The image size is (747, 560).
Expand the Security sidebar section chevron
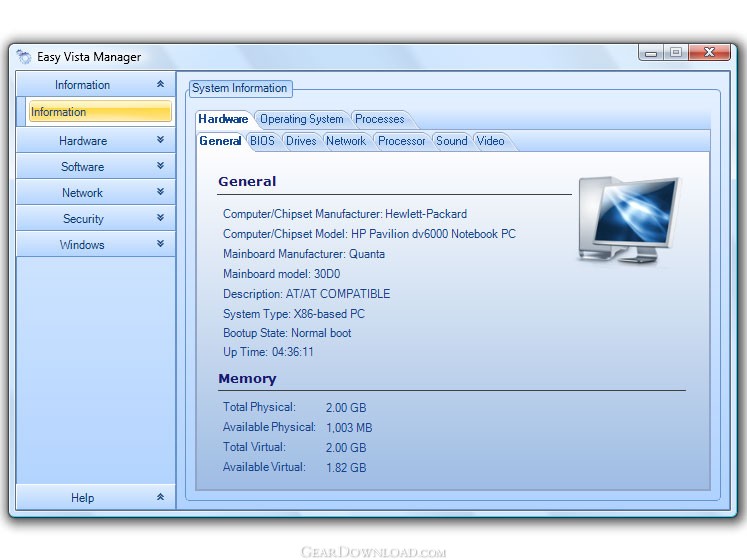coord(161,218)
